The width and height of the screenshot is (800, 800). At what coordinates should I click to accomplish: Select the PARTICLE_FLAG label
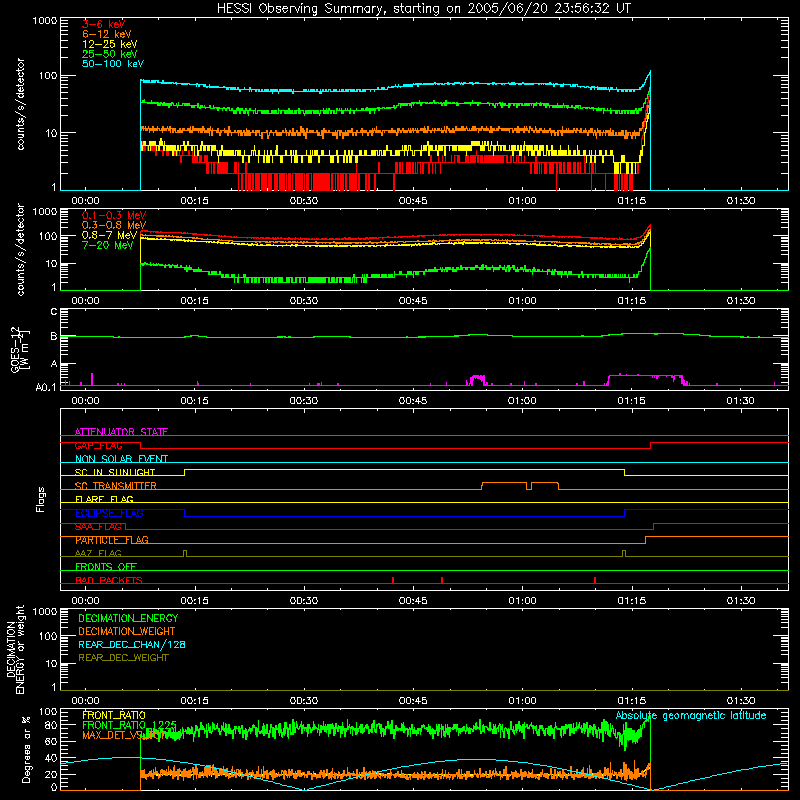click(112, 540)
